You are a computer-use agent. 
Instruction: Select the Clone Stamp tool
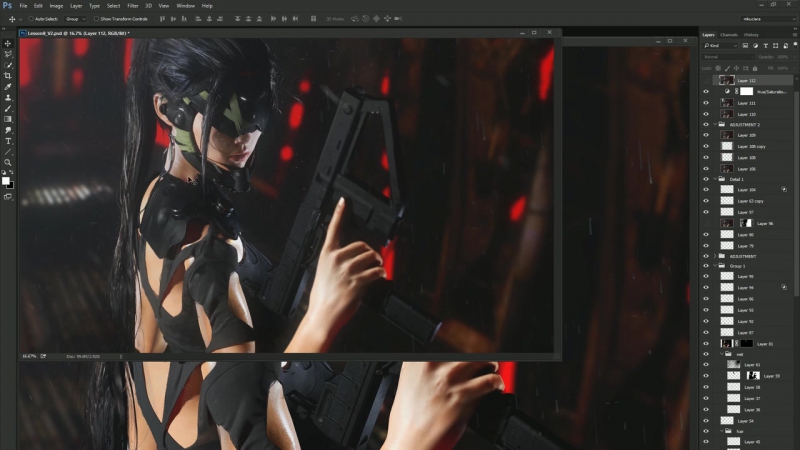(x=8, y=97)
